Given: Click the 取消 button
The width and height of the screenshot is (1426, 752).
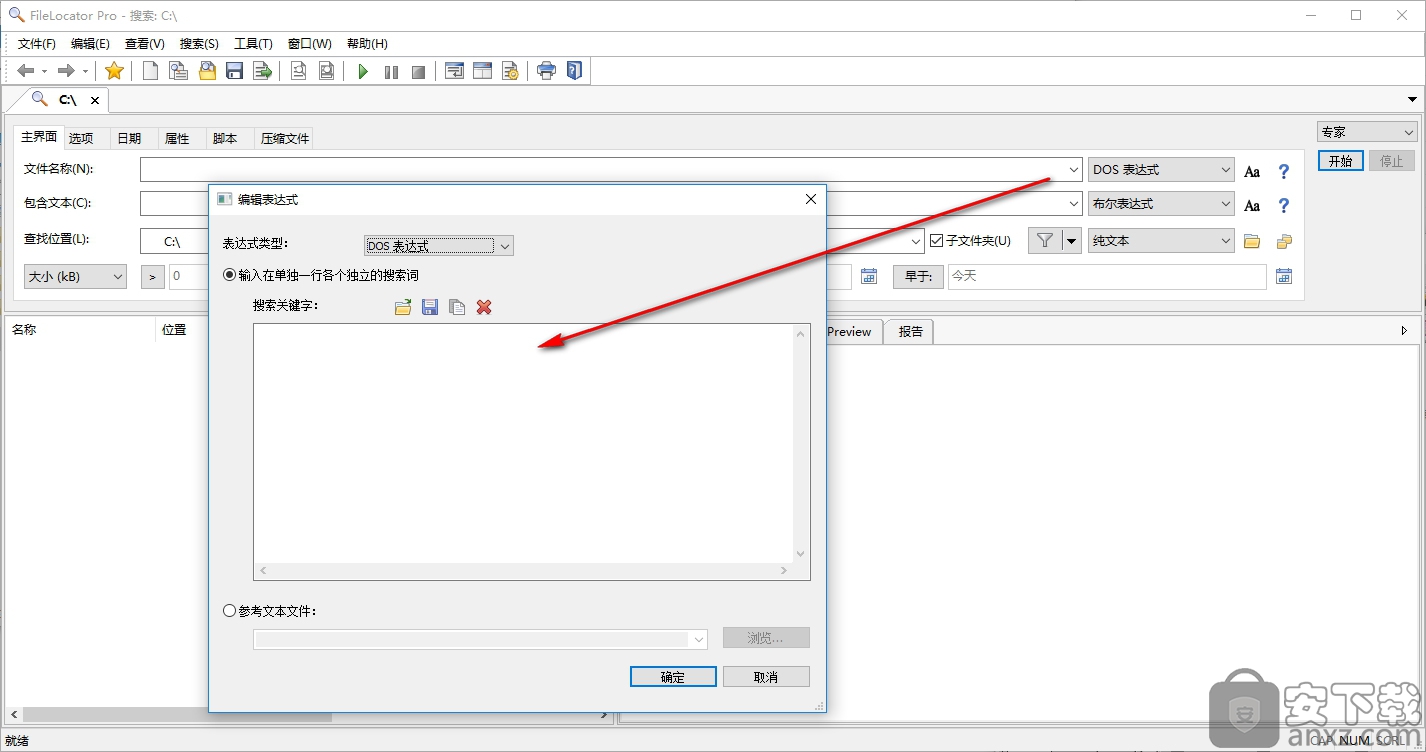Looking at the screenshot, I should [766, 677].
